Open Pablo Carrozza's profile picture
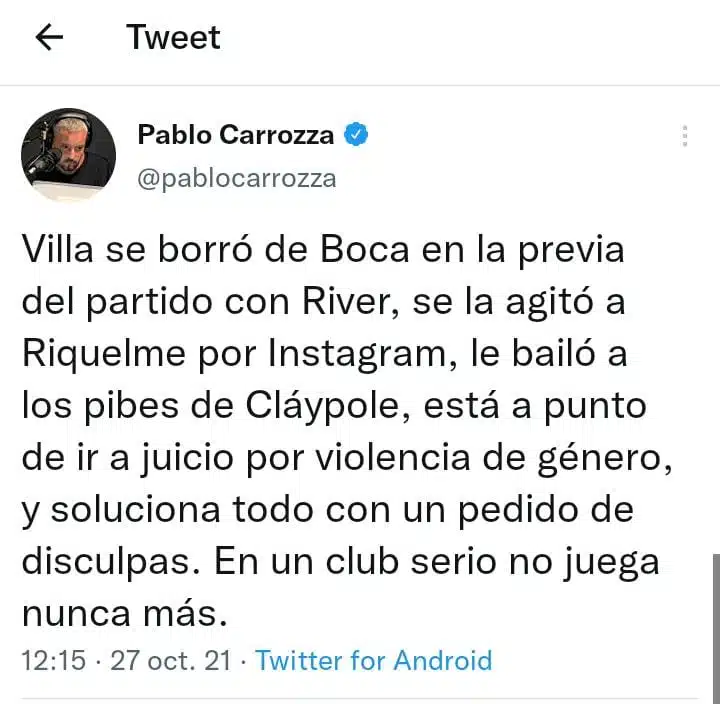The width and height of the screenshot is (720, 704). 68,154
